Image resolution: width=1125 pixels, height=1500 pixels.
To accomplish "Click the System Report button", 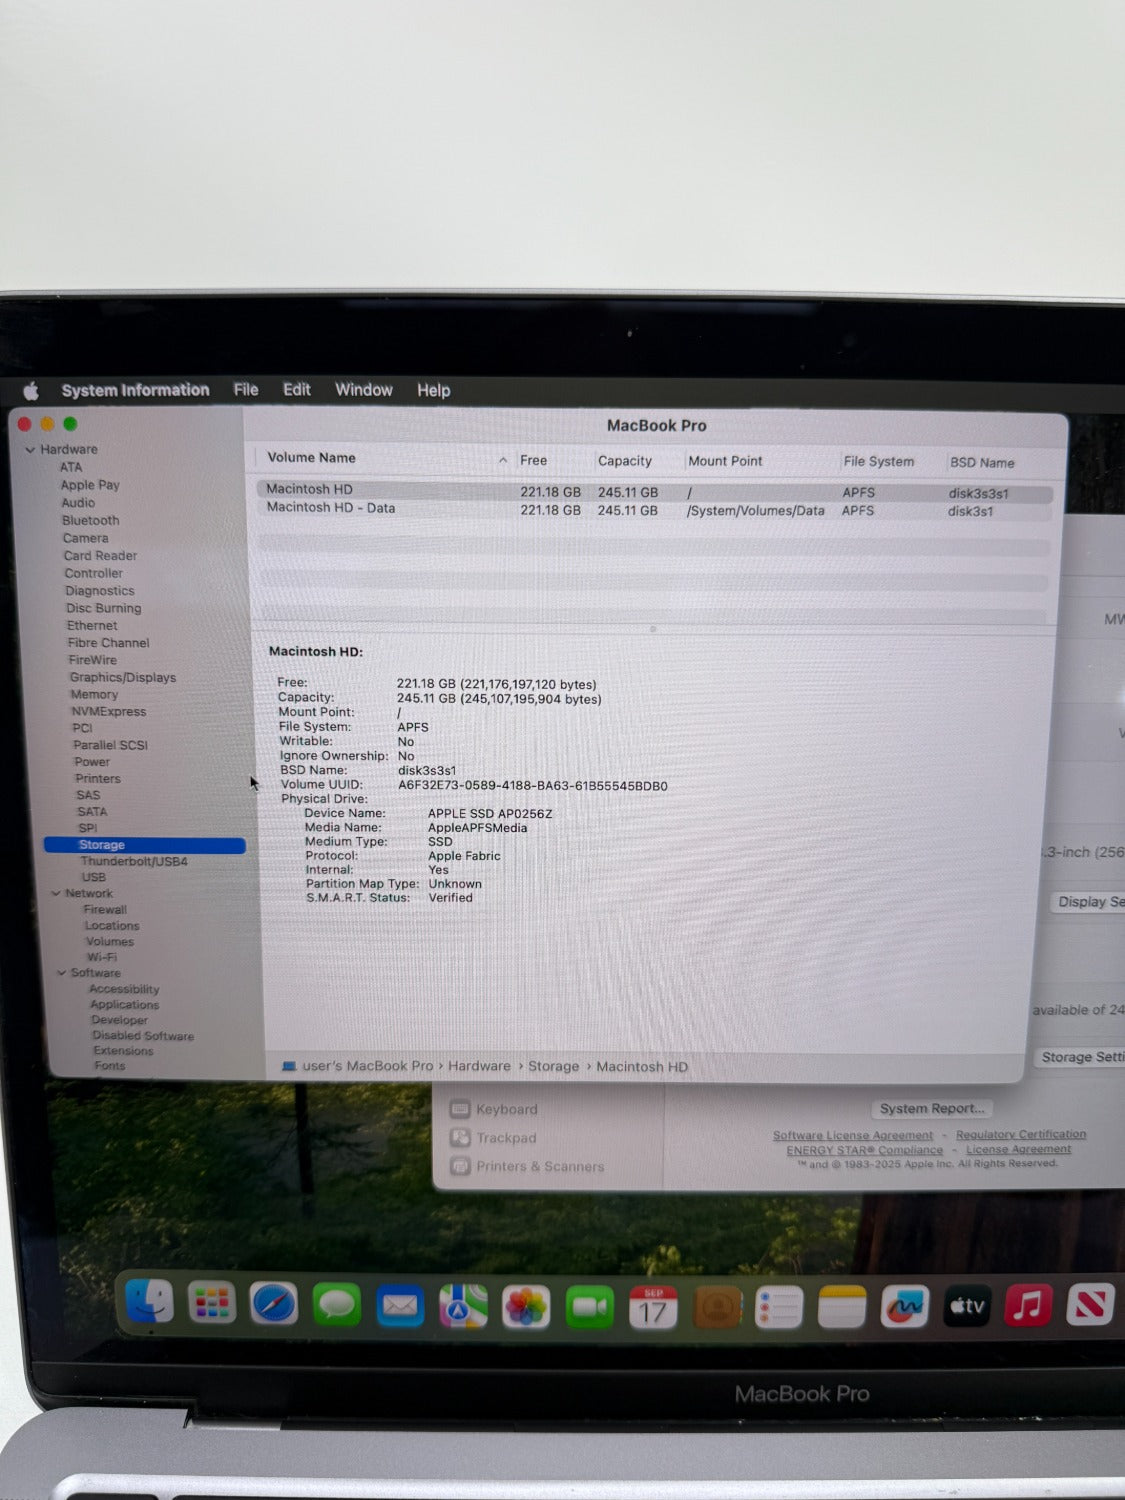I will [x=932, y=1108].
